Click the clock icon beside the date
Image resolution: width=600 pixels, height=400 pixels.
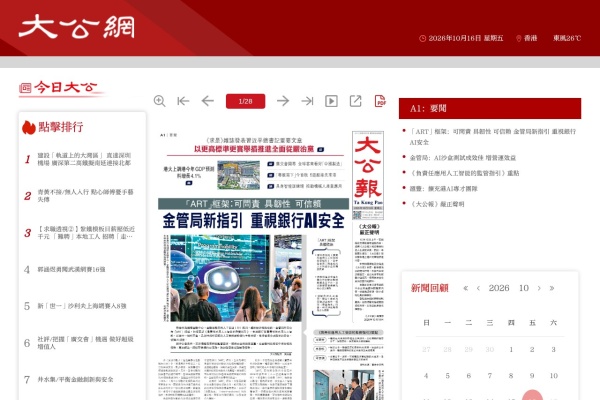[x=422, y=38]
